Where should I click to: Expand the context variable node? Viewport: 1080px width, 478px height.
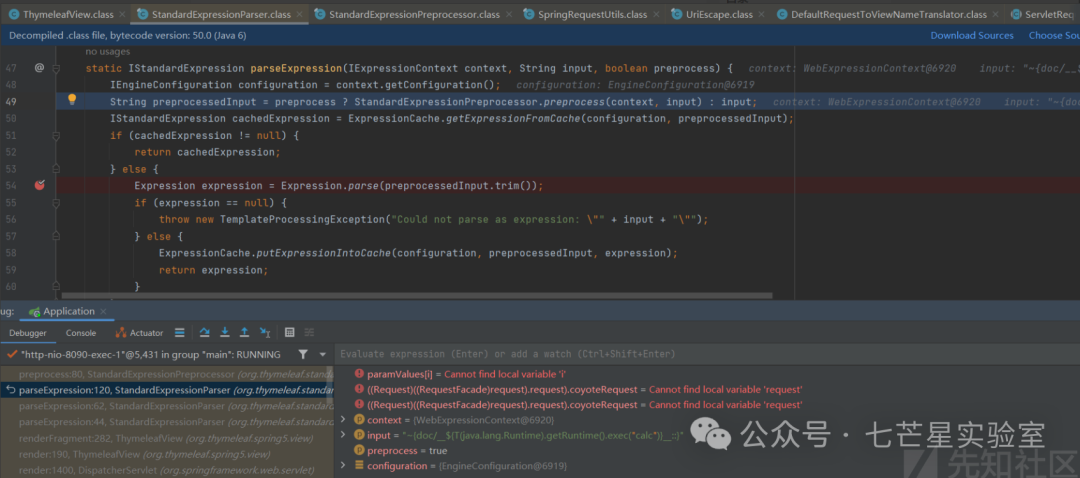click(x=344, y=419)
